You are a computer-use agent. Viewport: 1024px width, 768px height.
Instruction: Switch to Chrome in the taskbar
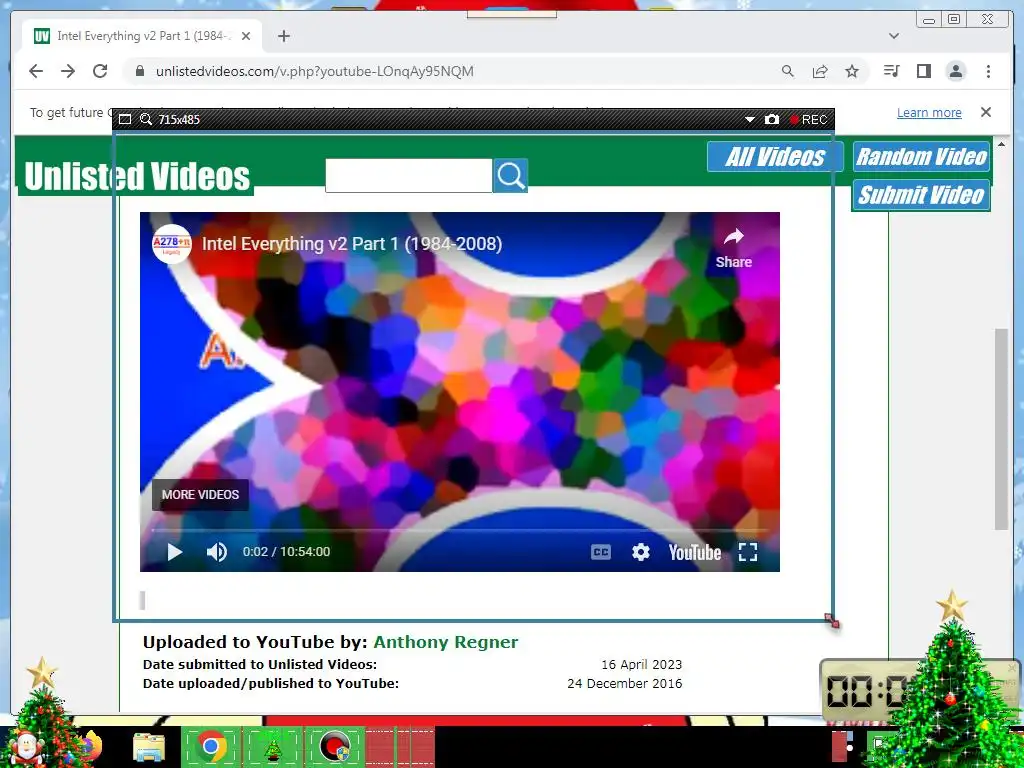(211, 746)
